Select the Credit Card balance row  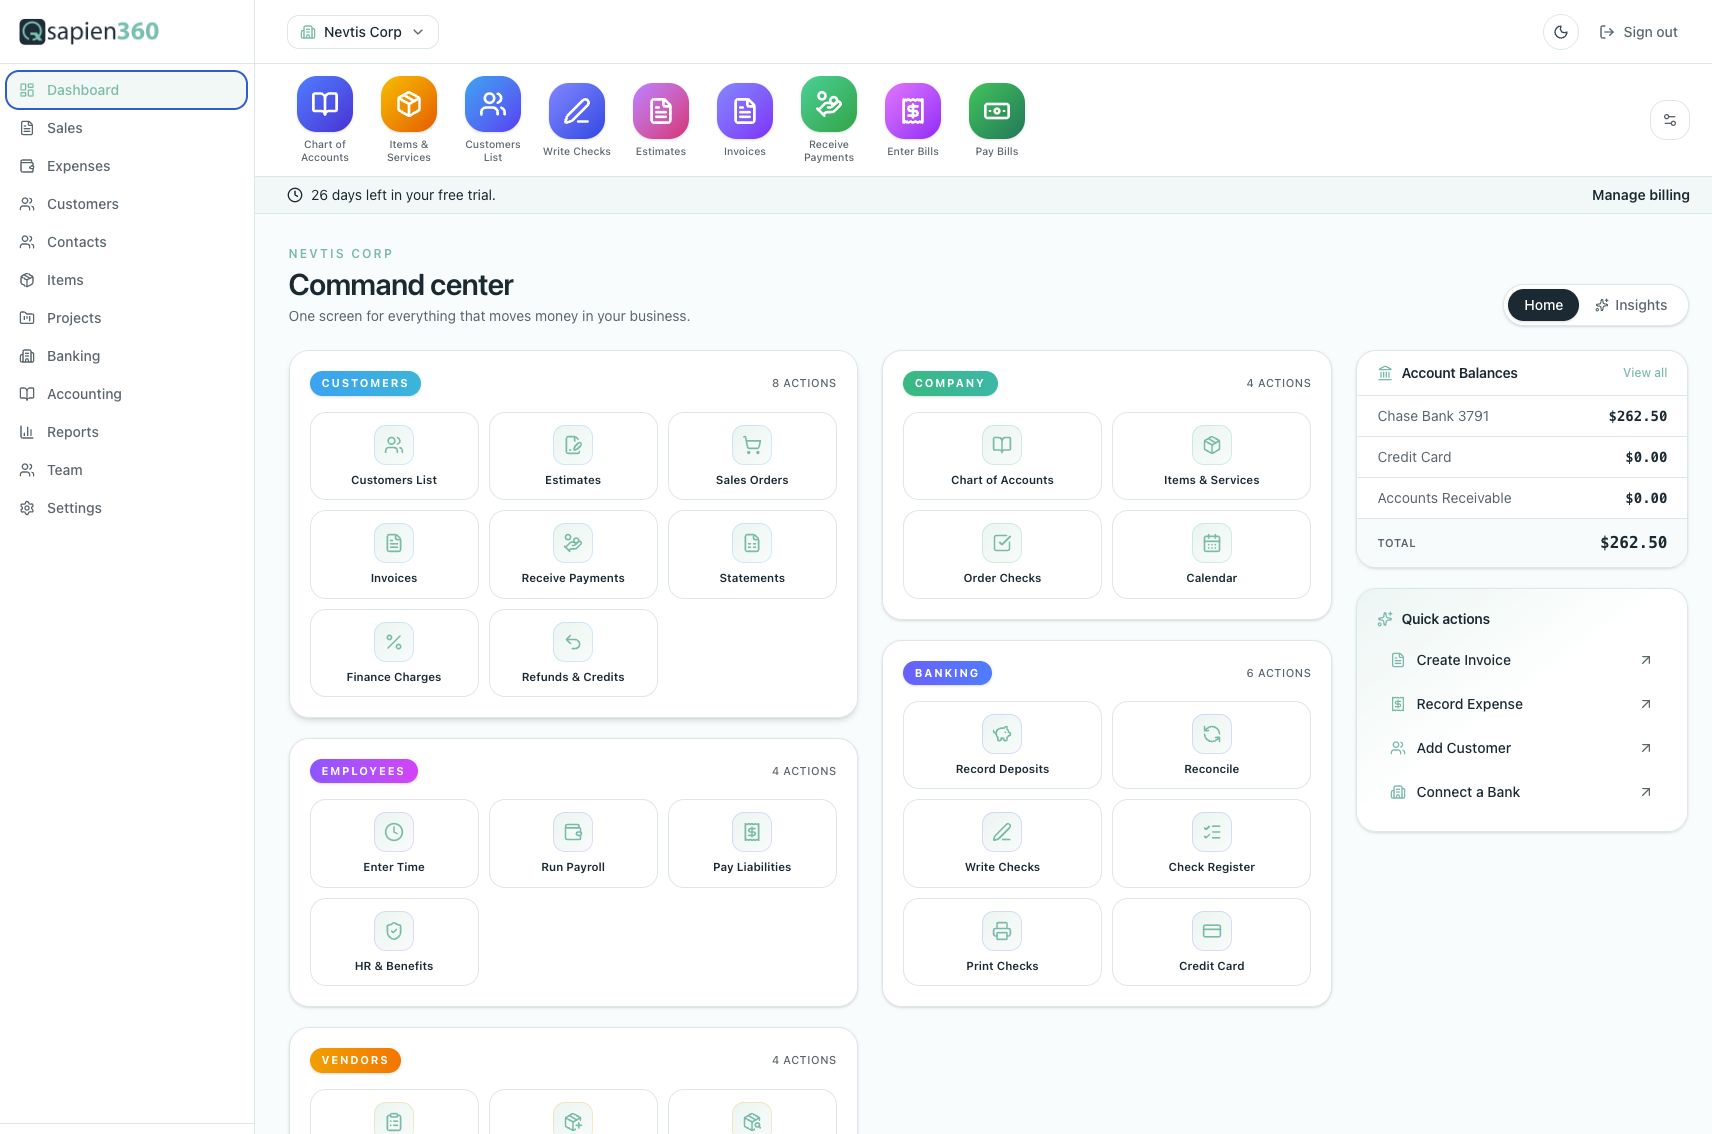point(1521,457)
